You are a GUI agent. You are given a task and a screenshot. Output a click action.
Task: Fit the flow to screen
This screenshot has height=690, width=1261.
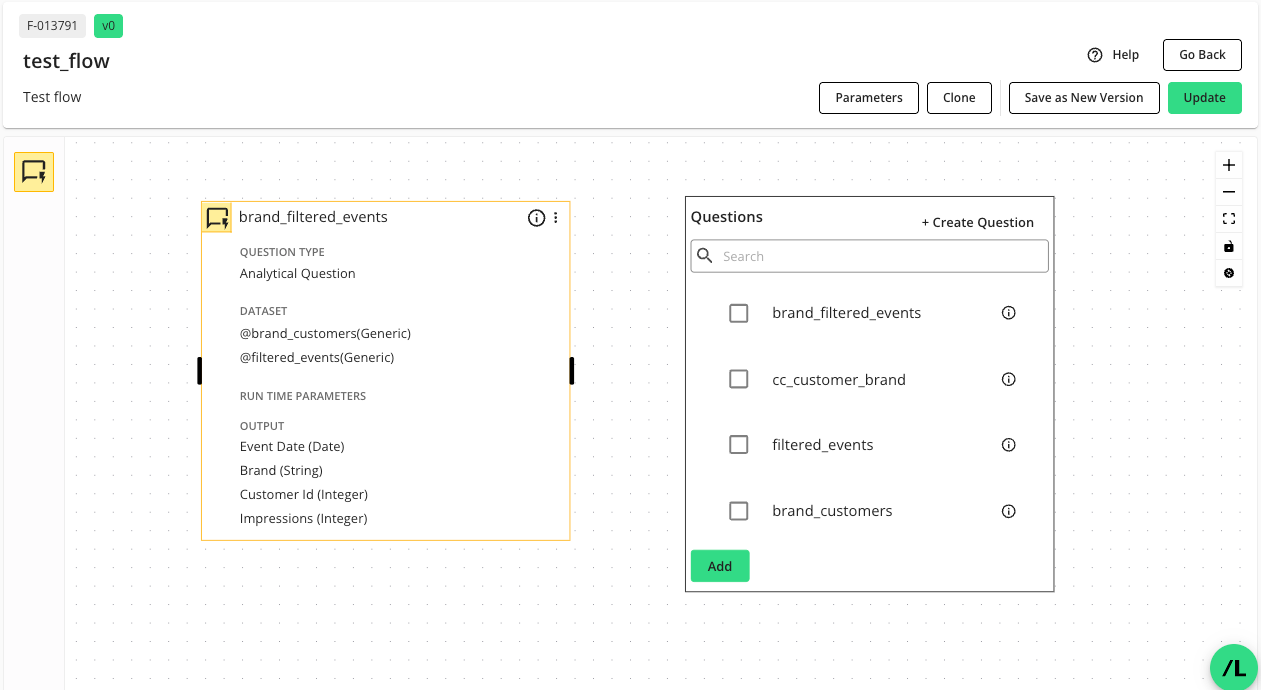[1228, 218]
